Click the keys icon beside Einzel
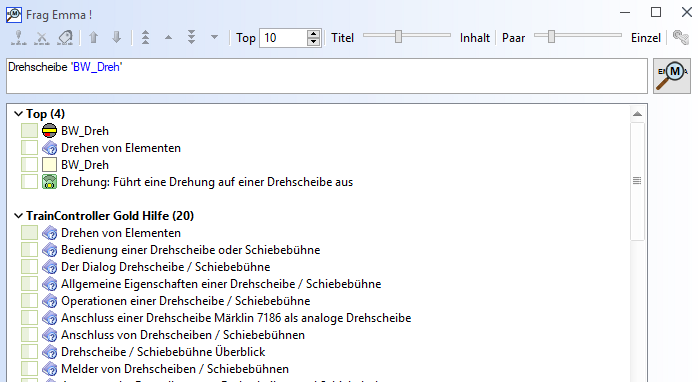698x382 pixels. [681, 38]
